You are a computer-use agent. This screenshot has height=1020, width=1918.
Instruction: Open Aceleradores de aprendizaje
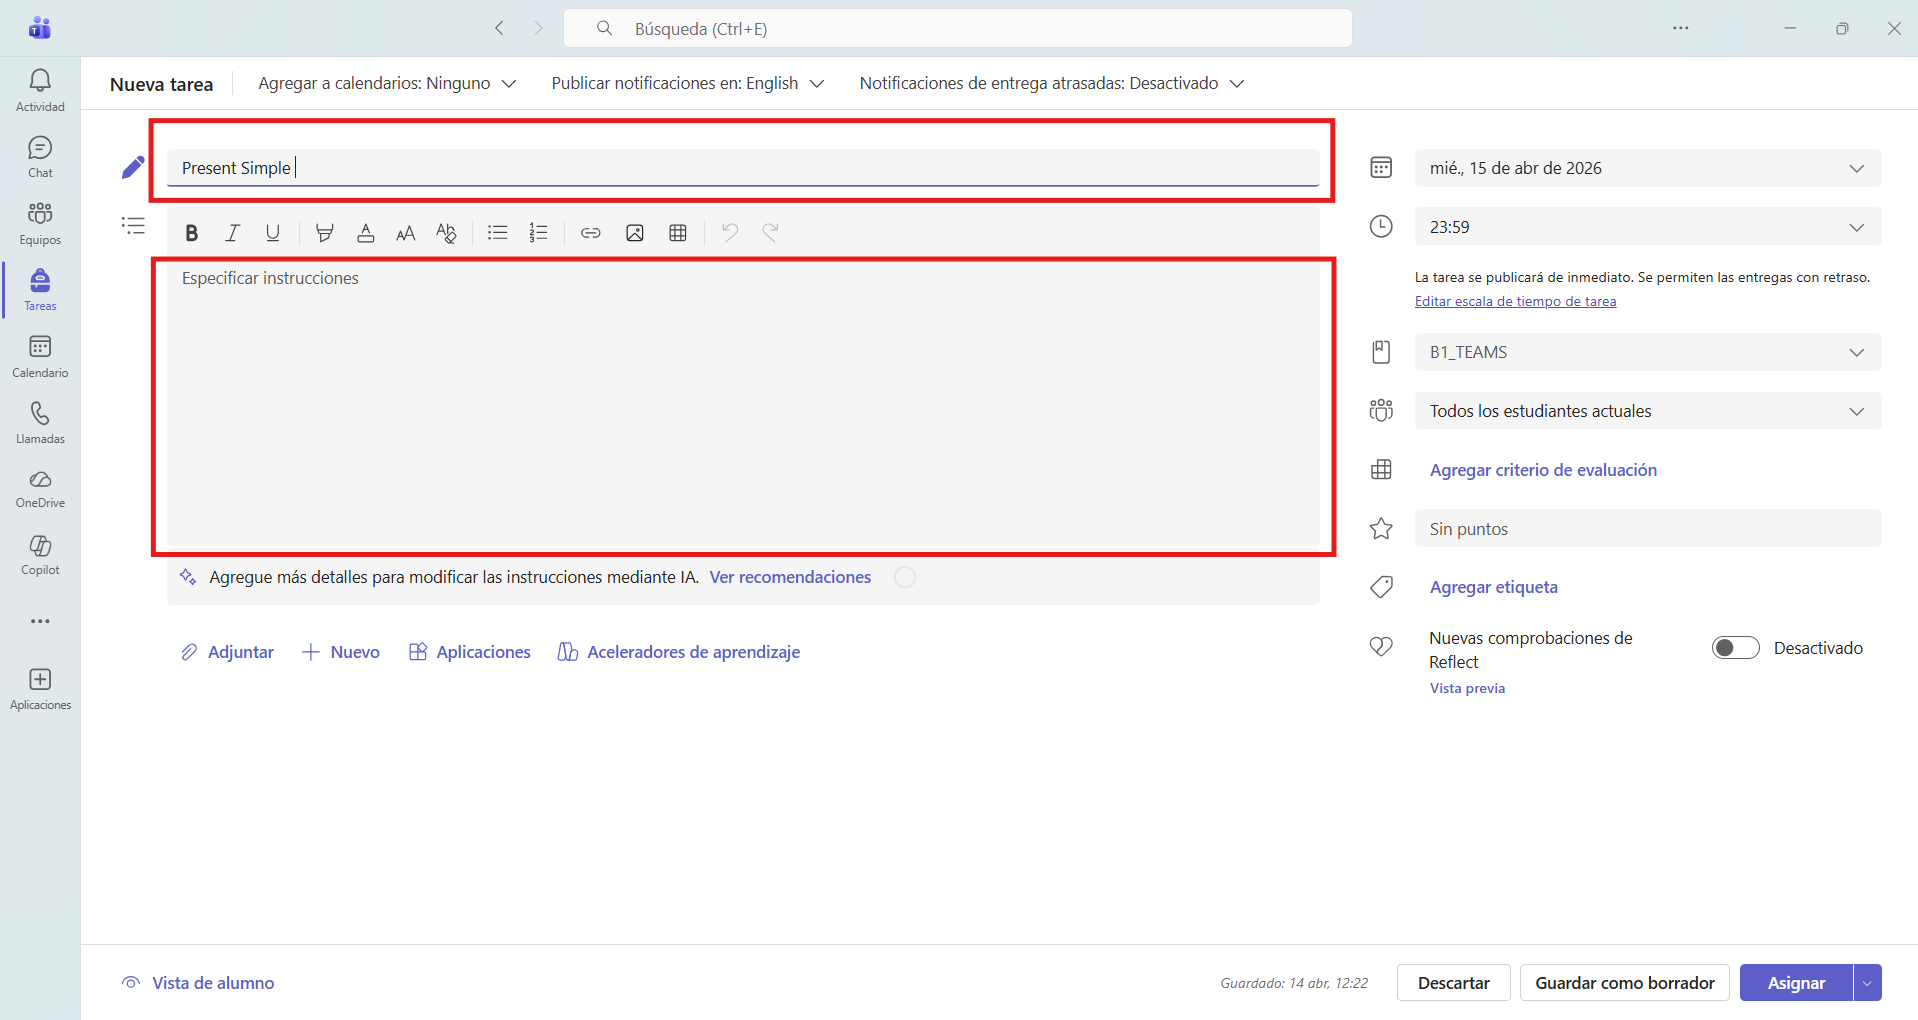(679, 652)
